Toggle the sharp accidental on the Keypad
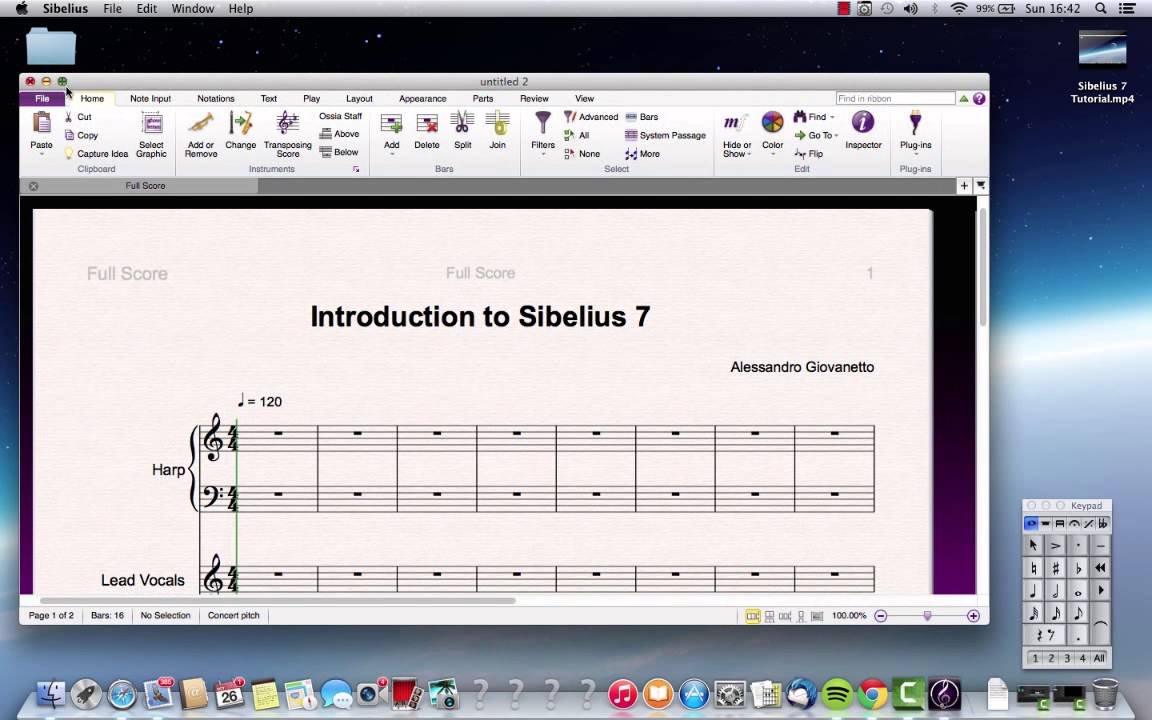 1055,568
